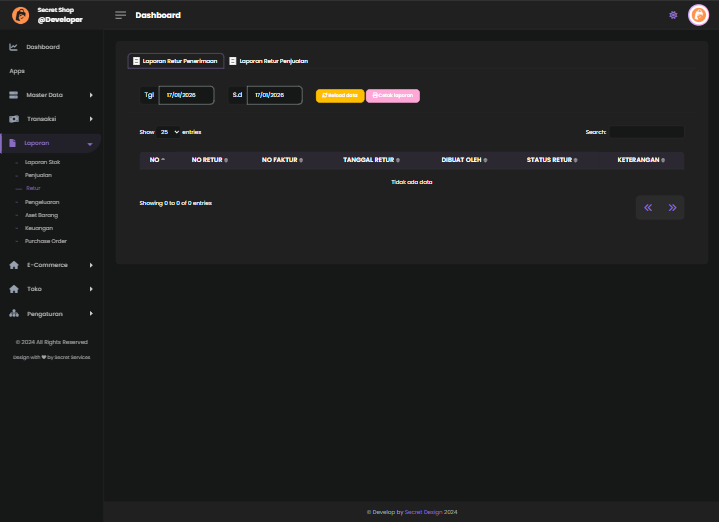Toggle the hamburger sidebar menu icon
Screen dimensions: 719x522
point(120,15)
